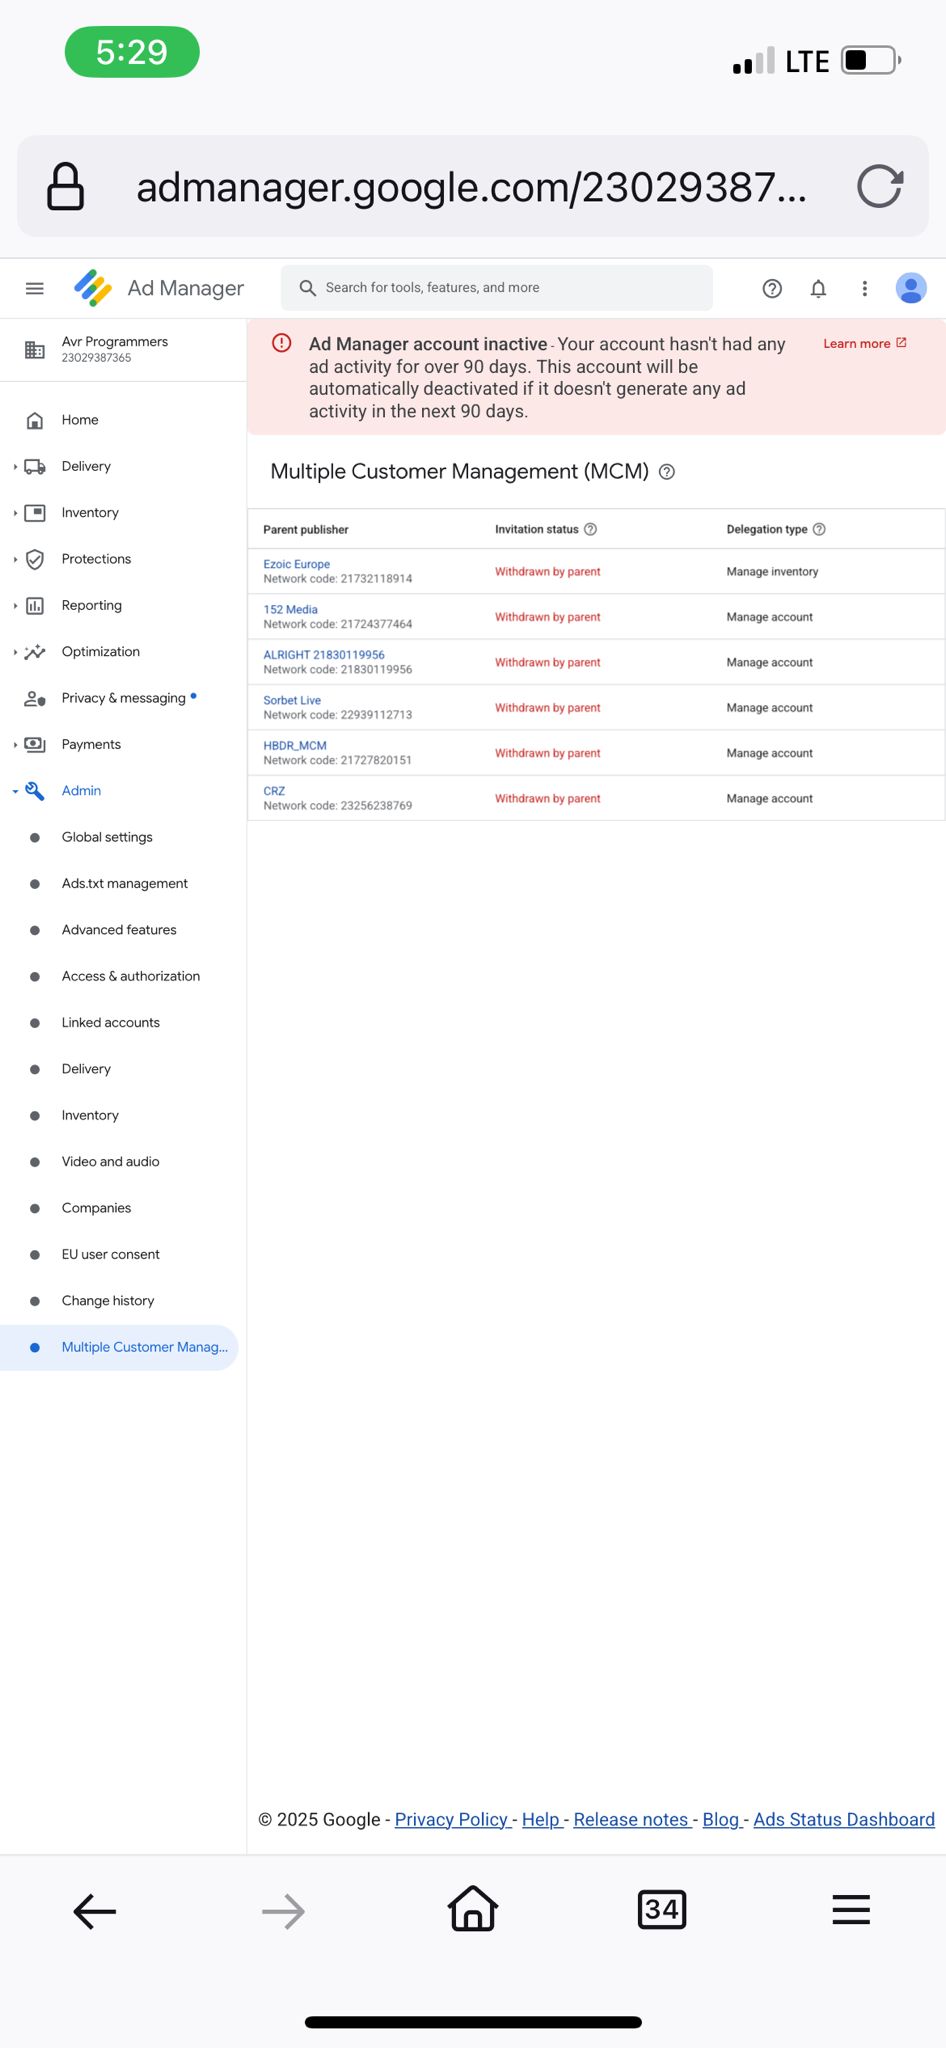
Task: Open Global settings in Admin menu
Action: pyautogui.click(x=107, y=837)
